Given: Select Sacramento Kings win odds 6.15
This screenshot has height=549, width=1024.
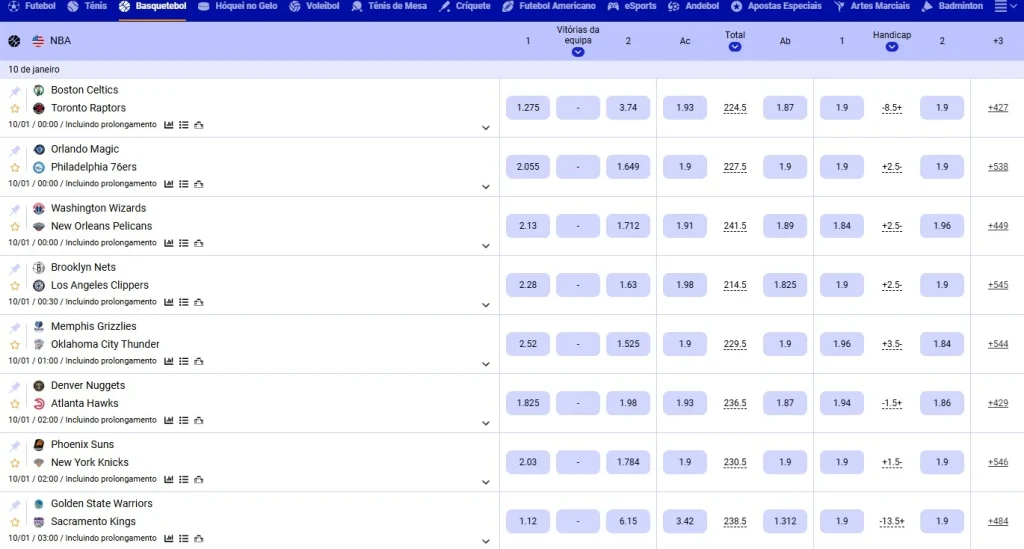Looking at the screenshot, I should pyautogui.click(x=628, y=521).
